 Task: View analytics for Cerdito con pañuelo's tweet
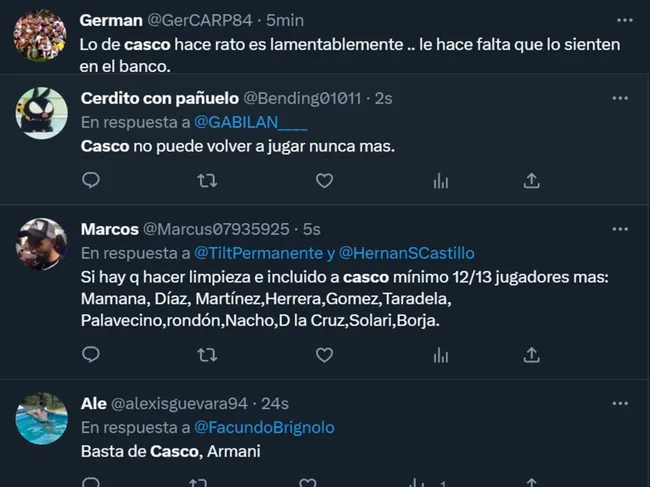440,180
